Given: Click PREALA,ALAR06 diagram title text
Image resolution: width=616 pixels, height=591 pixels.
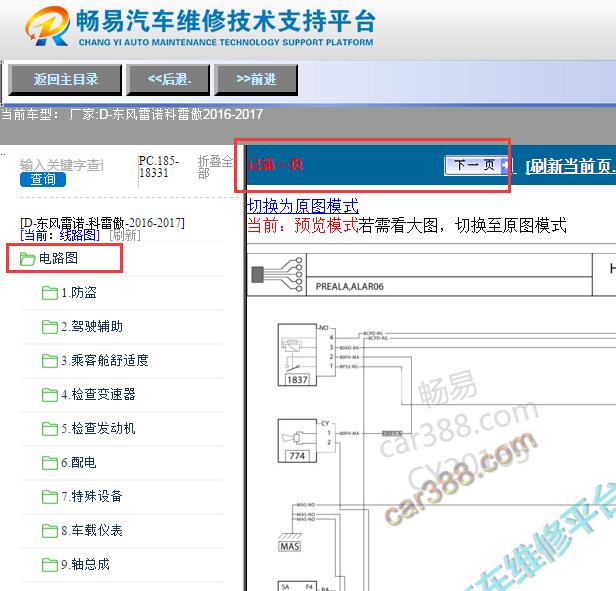Looking at the screenshot, I should [350, 286].
